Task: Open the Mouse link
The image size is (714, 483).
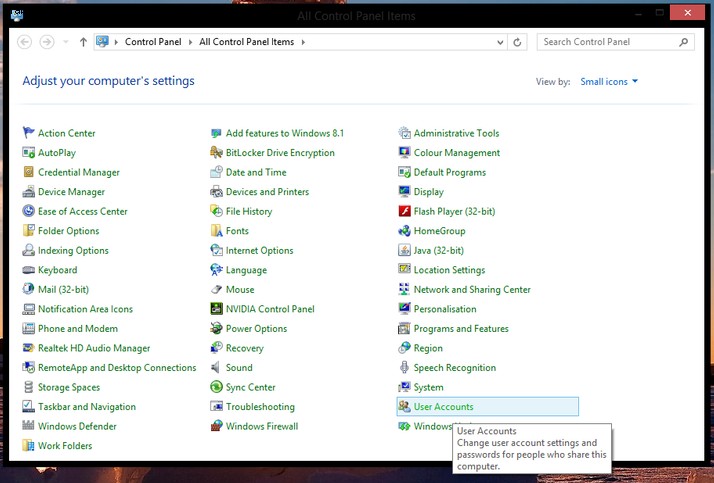Action: [x=240, y=289]
